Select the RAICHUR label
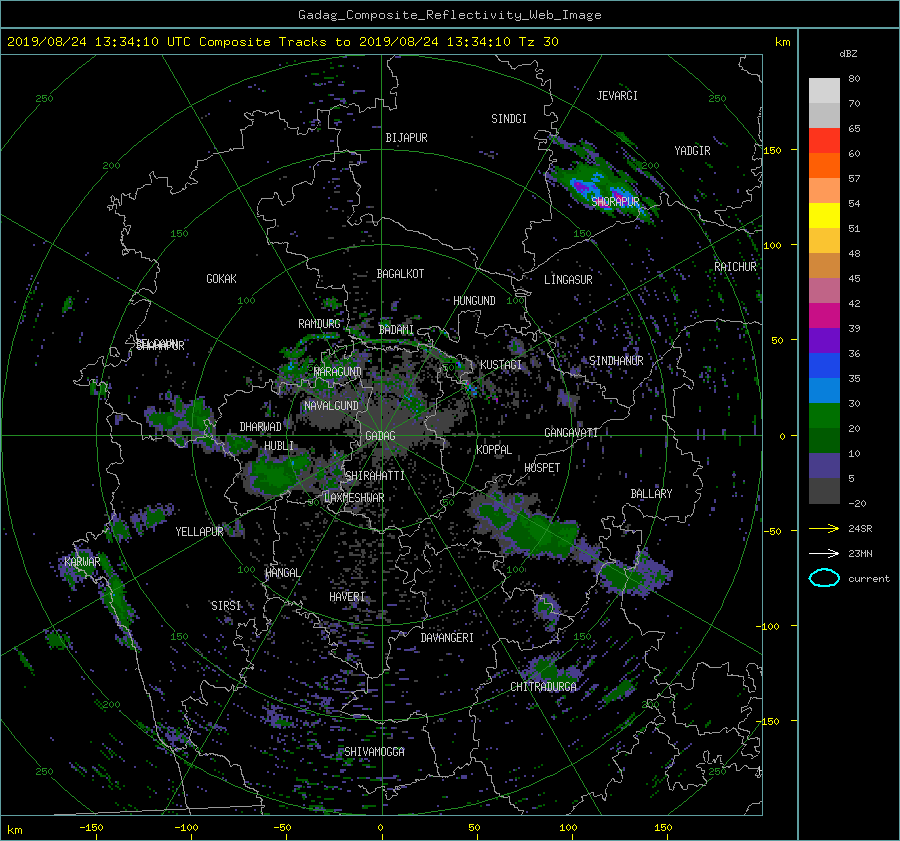This screenshot has width=900, height=841. coord(735,267)
